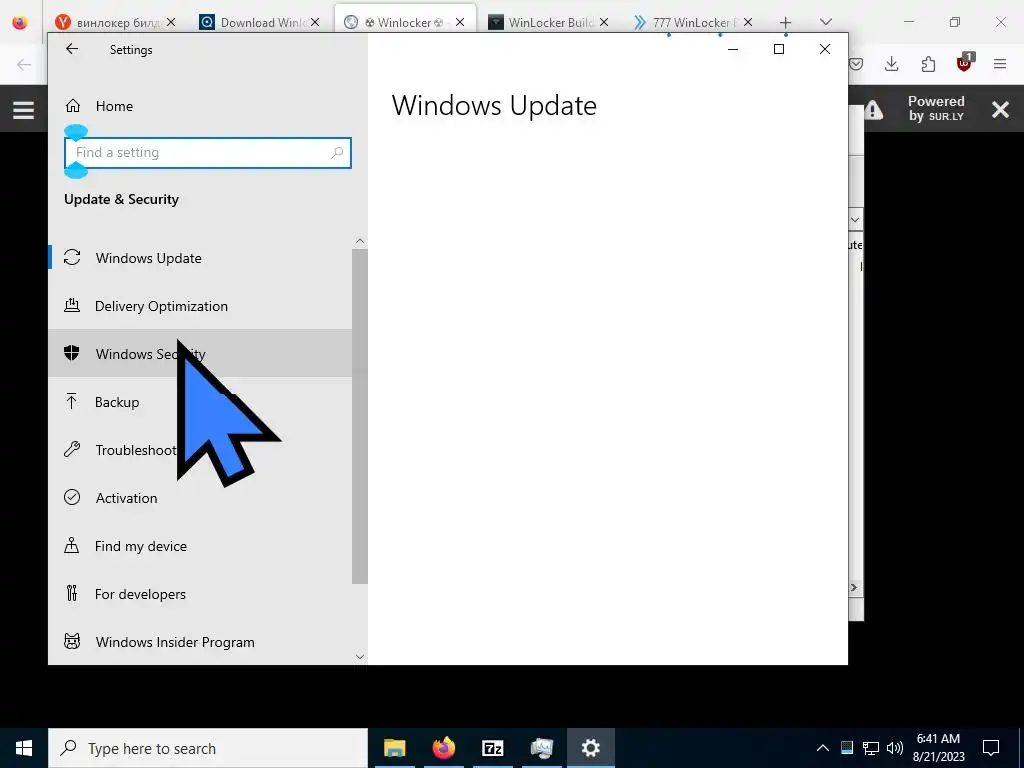Click the volume speaker tray icon
1024x768 pixels.
tap(895, 748)
